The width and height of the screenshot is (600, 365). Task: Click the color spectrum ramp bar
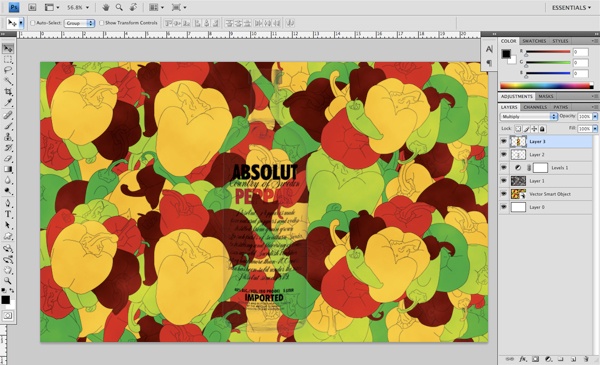(x=546, y=86)
